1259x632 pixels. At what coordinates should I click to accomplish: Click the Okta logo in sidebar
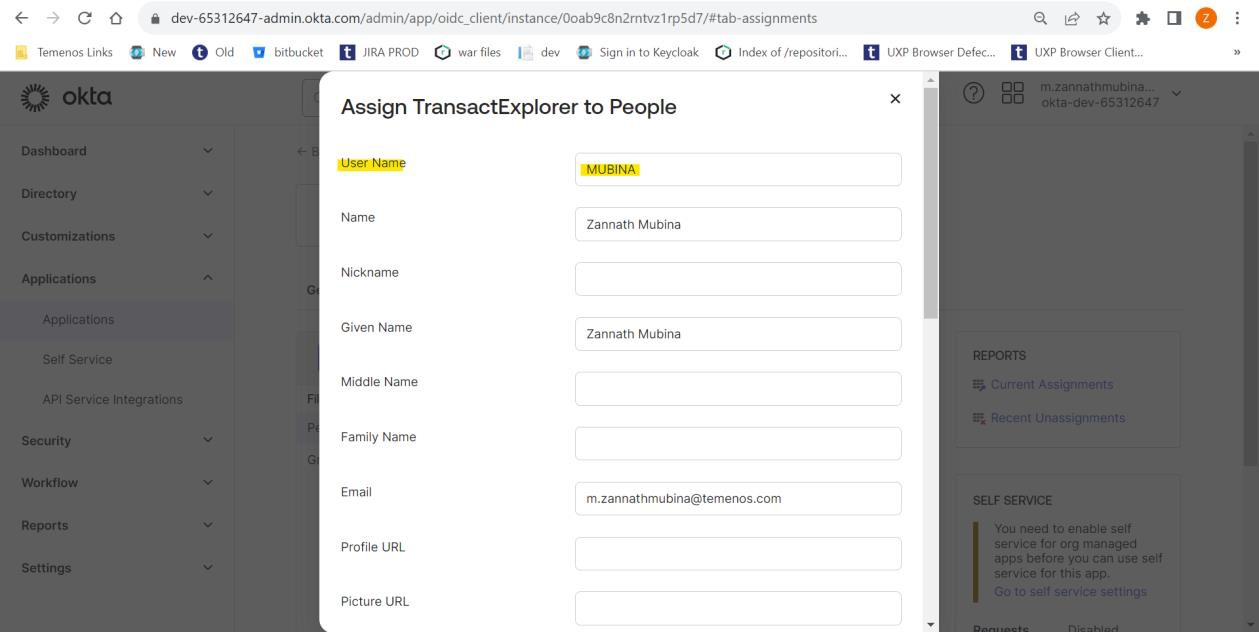[66, 97]
